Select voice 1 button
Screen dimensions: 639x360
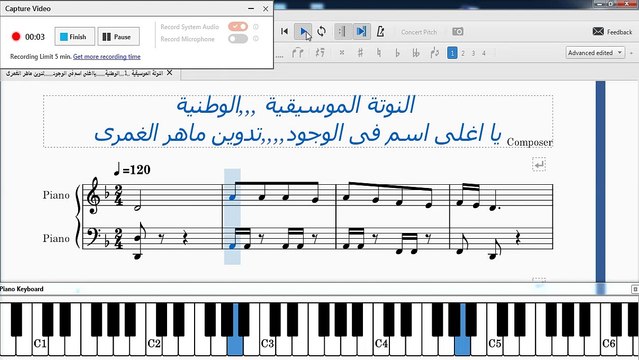tap(452, 53)
